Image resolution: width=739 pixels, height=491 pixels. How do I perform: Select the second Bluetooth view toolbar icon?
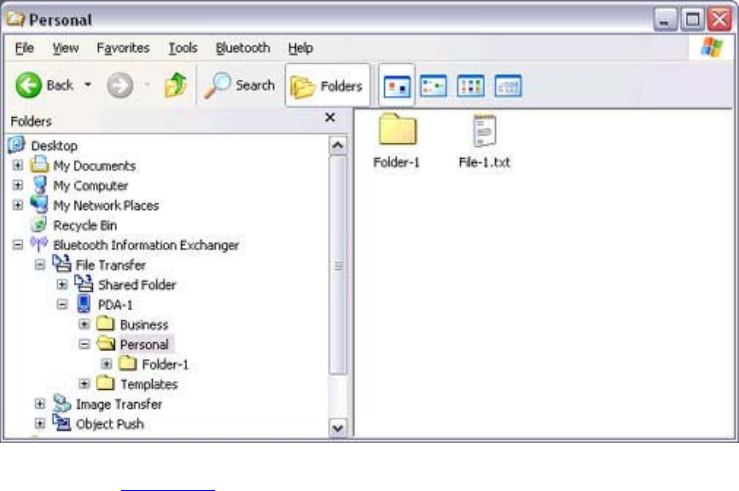point(434,86)
